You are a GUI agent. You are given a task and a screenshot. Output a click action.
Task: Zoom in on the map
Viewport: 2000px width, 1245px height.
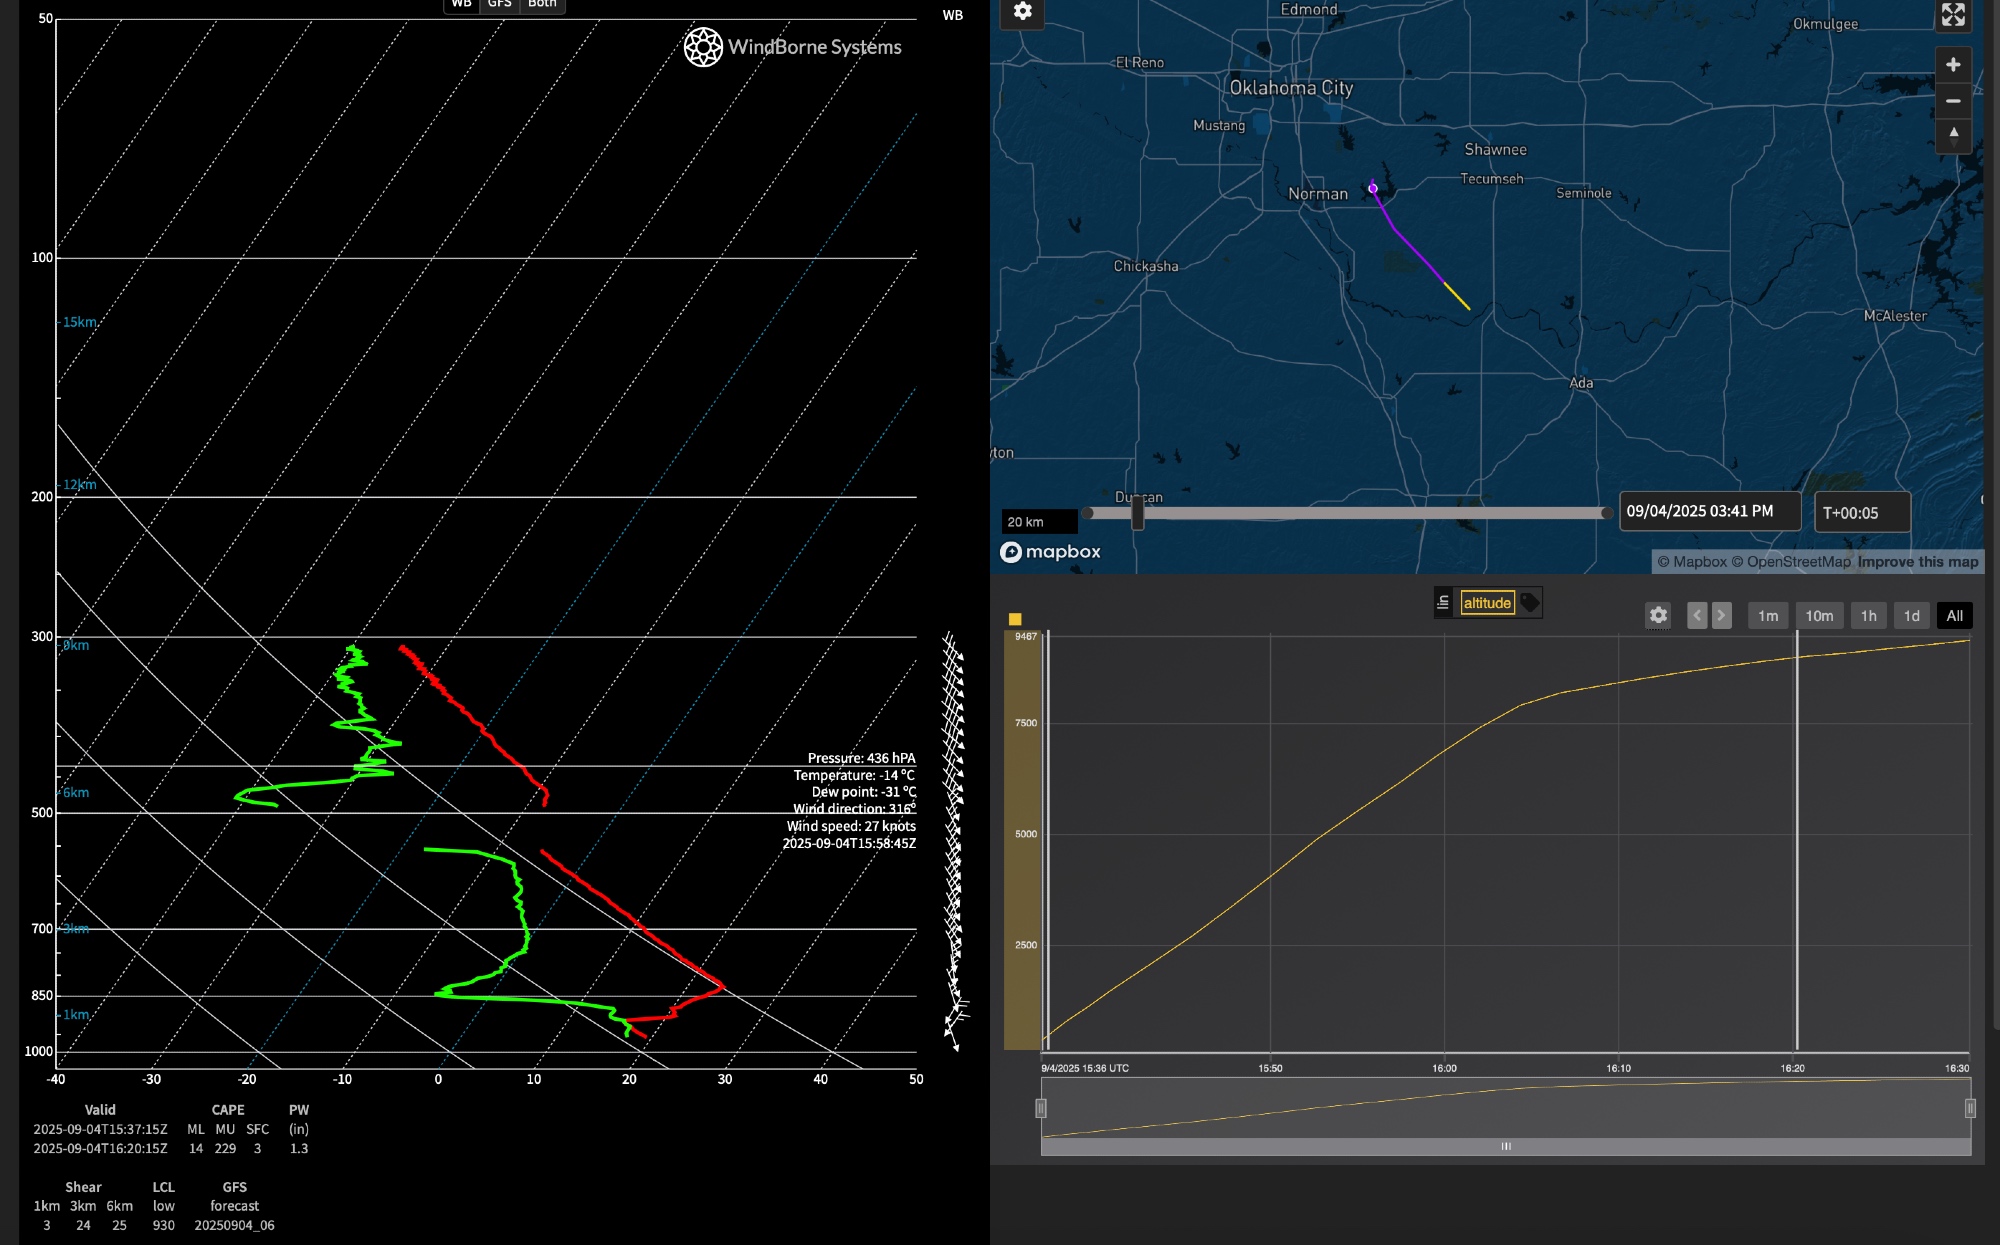tap(1952, 65)
